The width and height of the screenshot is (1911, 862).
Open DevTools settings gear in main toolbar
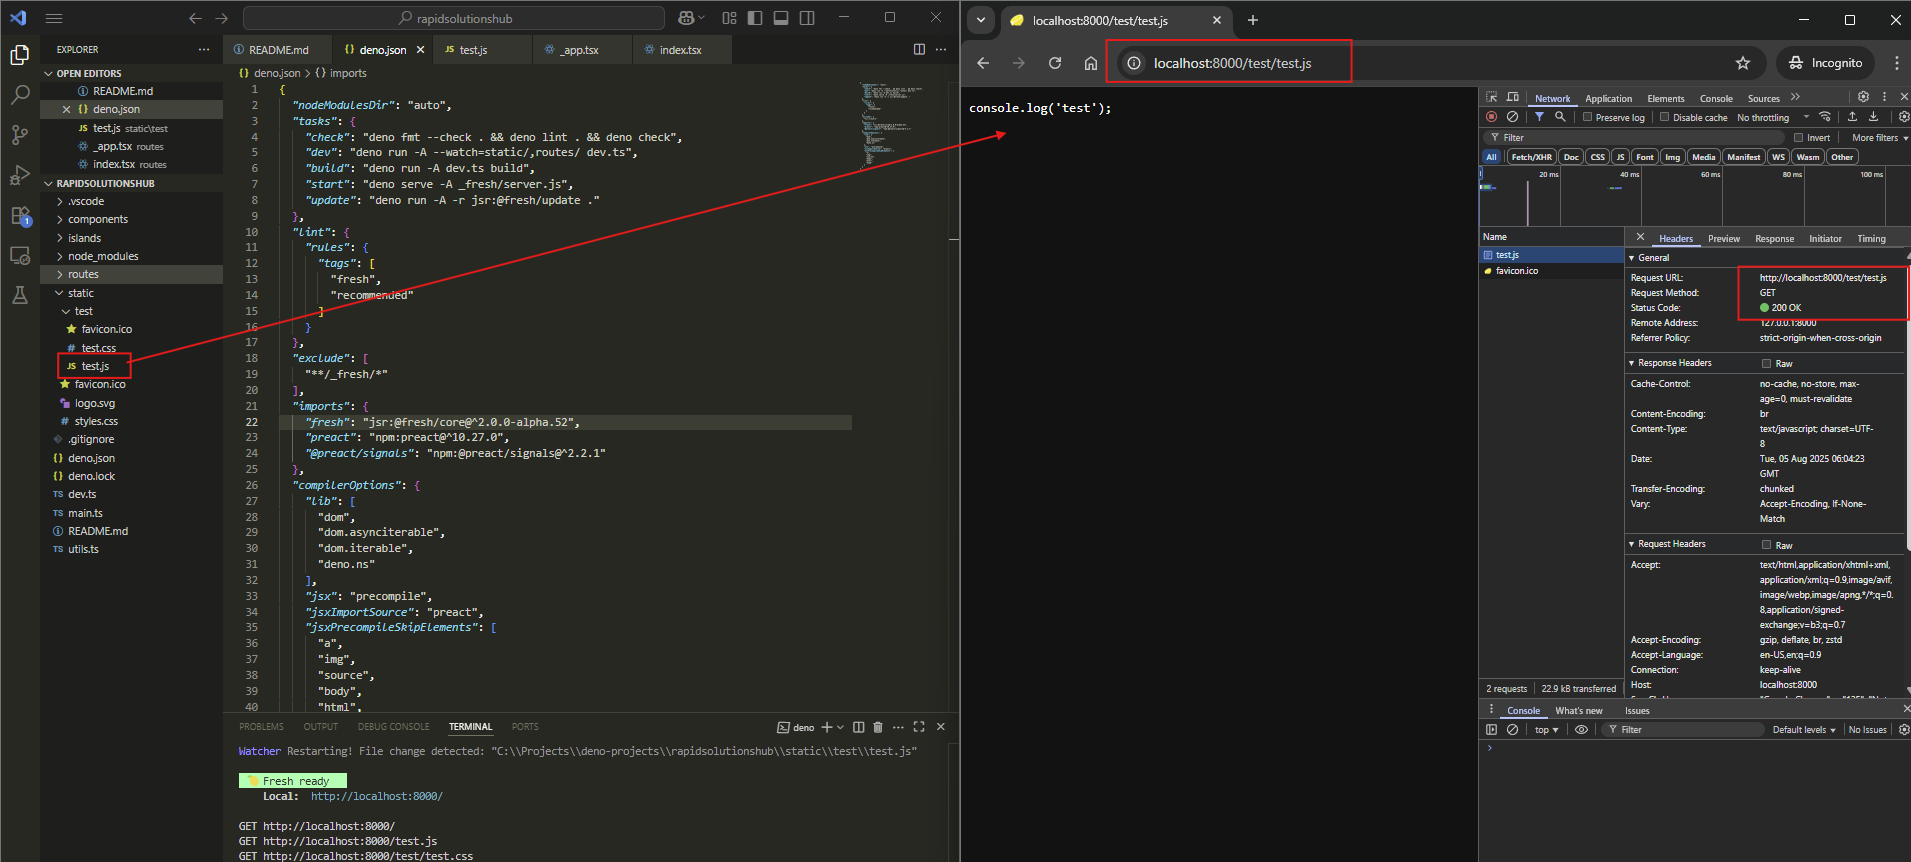[x=1863, y=97]
